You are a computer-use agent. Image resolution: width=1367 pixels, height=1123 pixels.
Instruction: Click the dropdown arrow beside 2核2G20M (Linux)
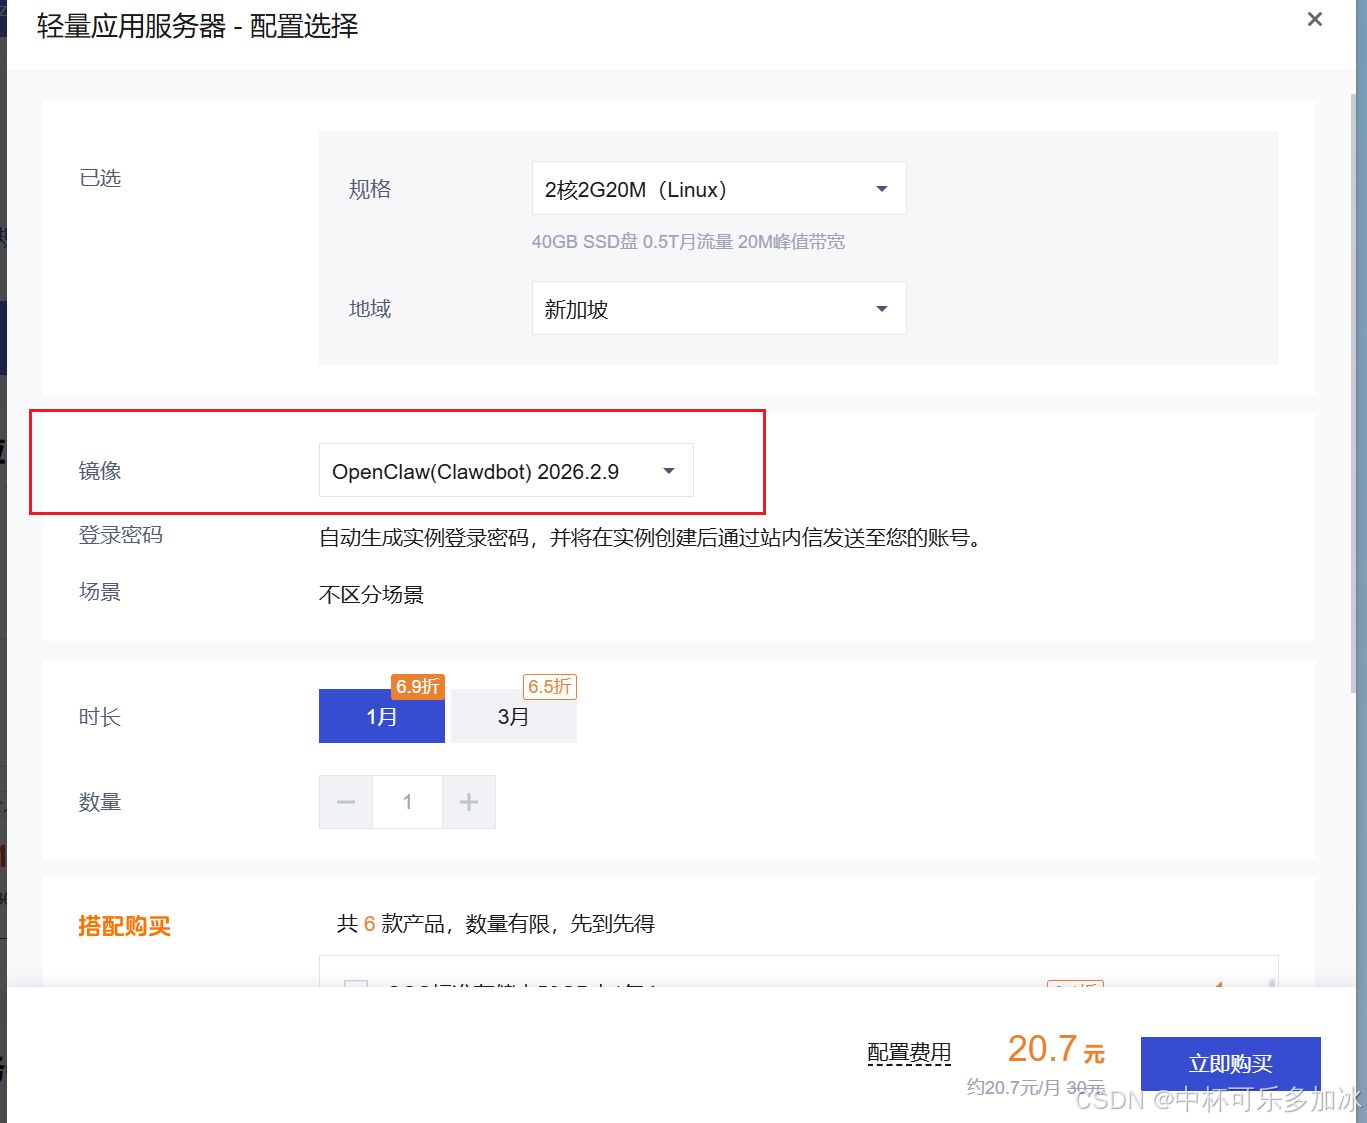coord(881,188)
